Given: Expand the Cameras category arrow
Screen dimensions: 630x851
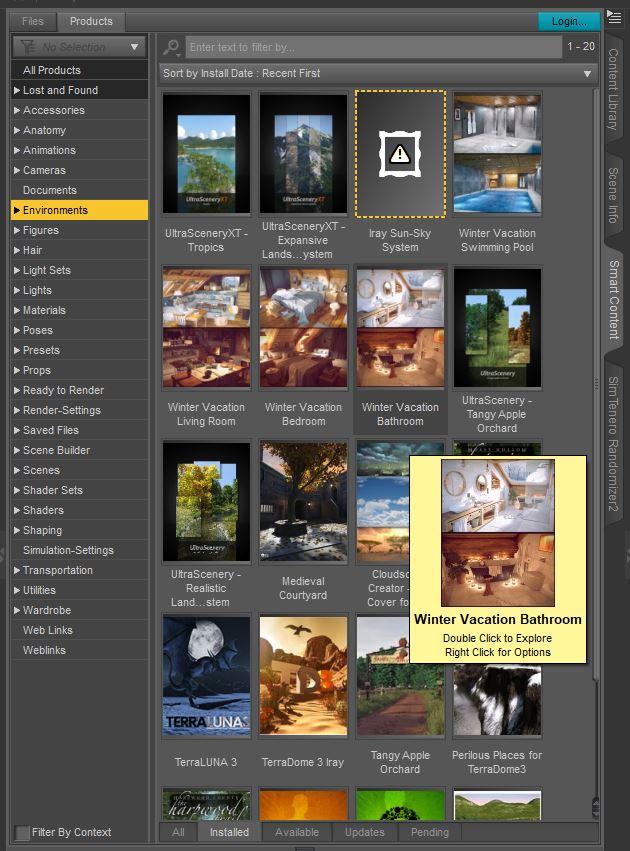Looking at the screenshot, I should 17,170.
